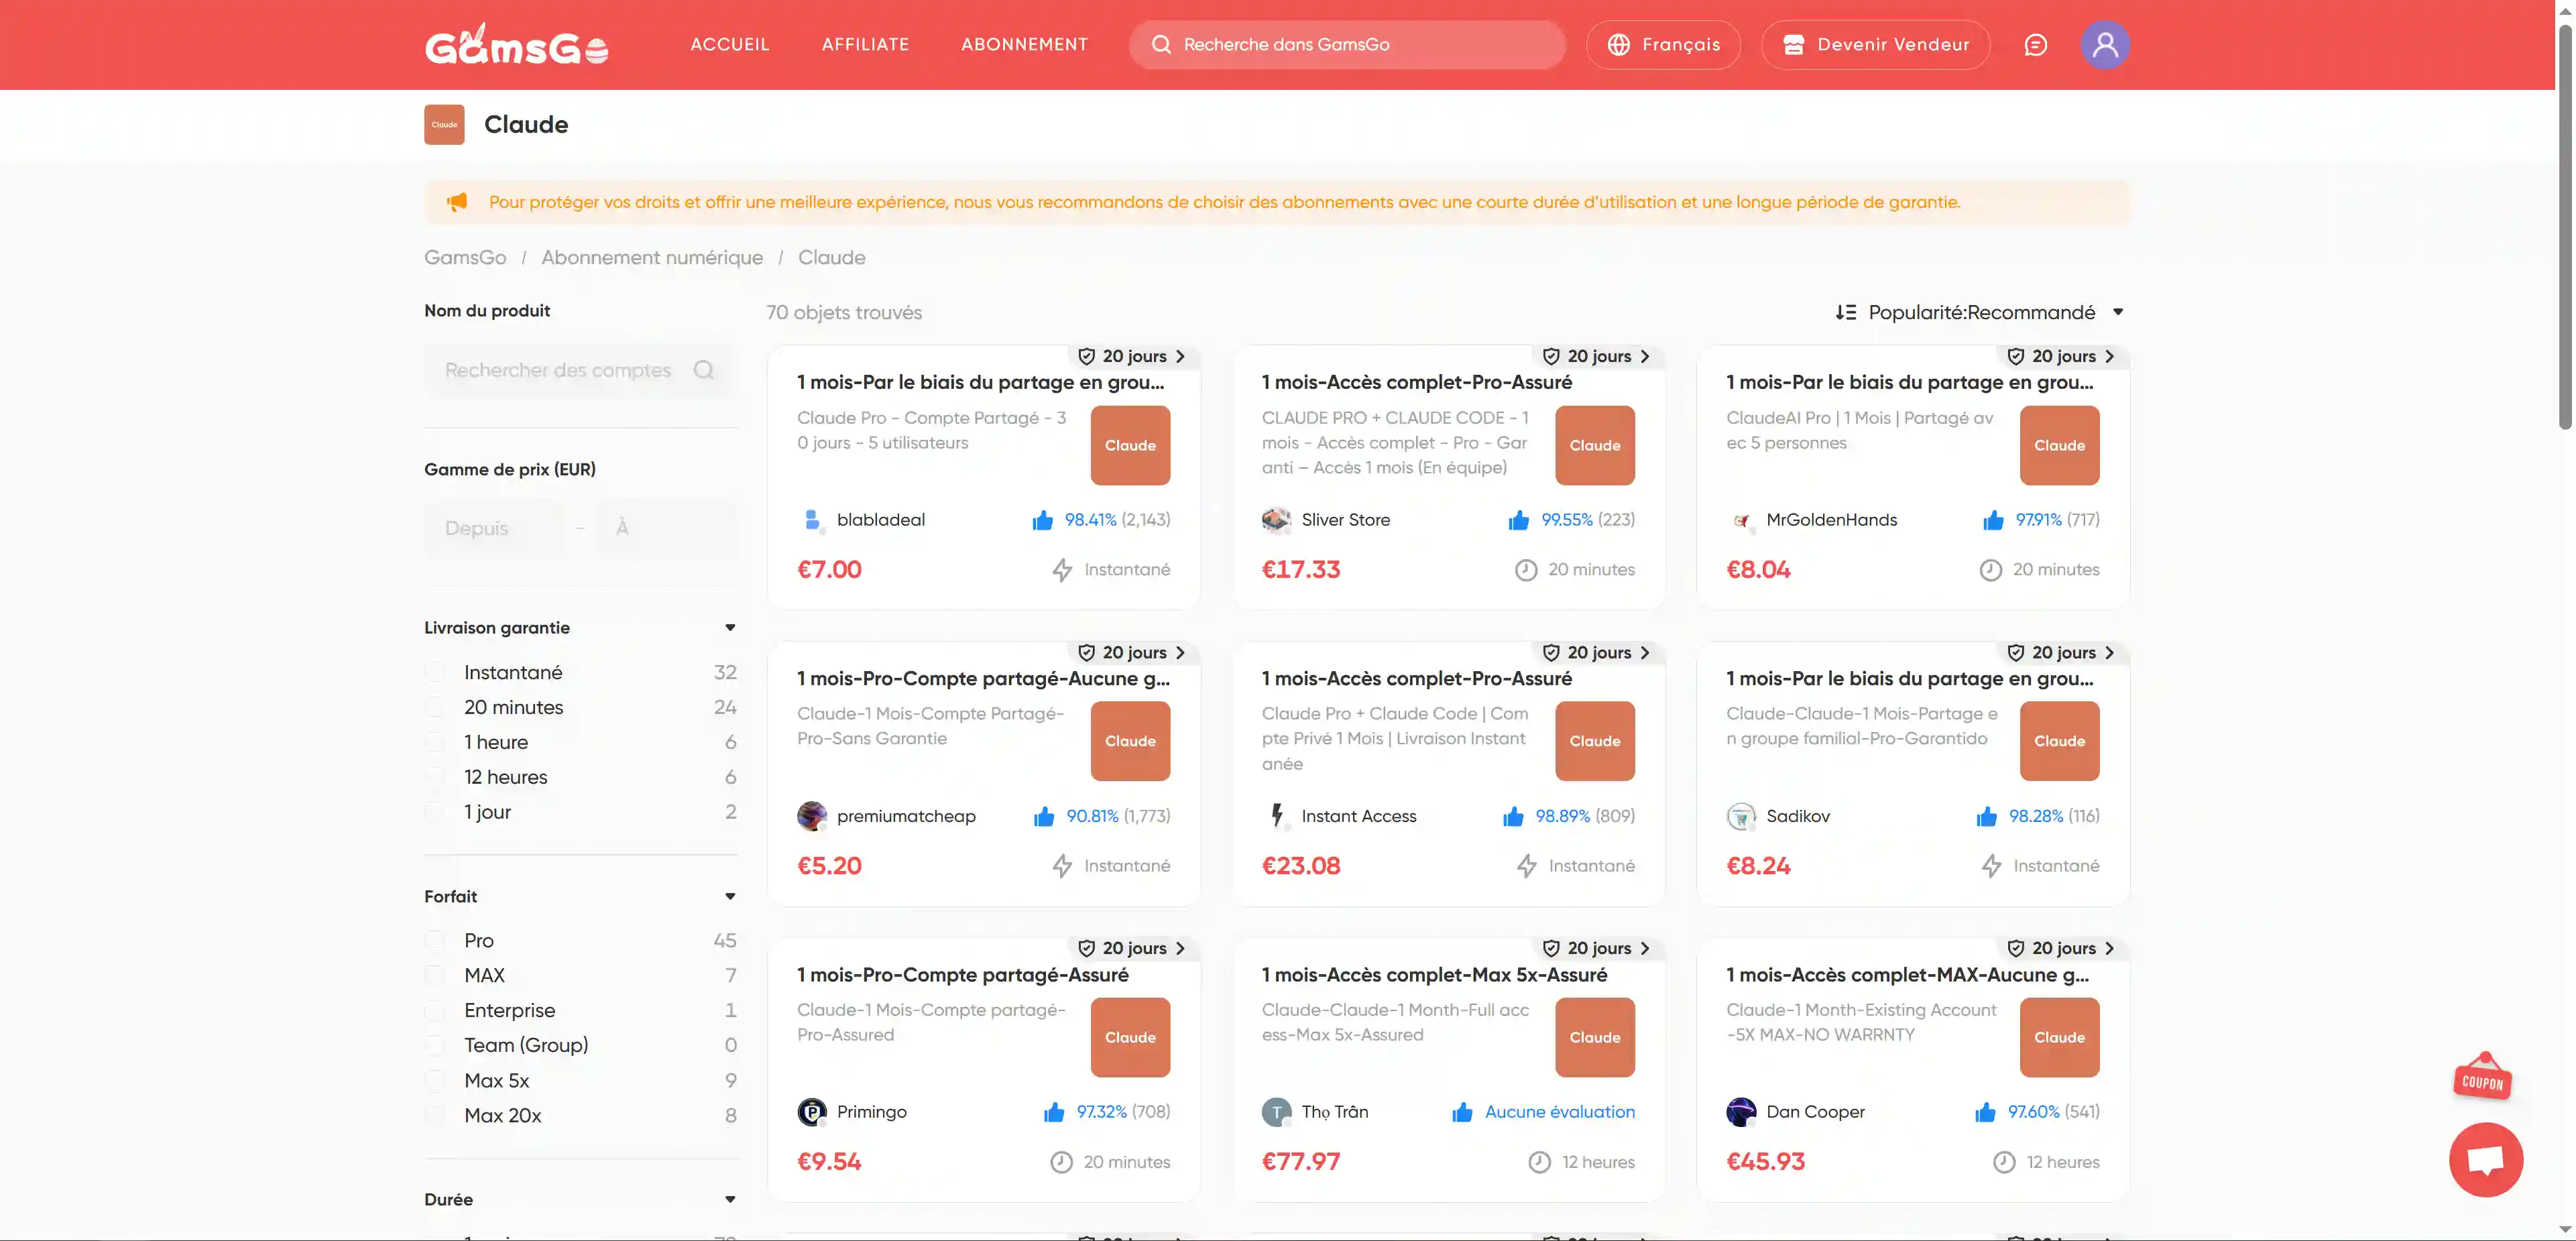Click the search magnifier in product name filter
The image size is (2576, 1241).
tap(704, 370)
